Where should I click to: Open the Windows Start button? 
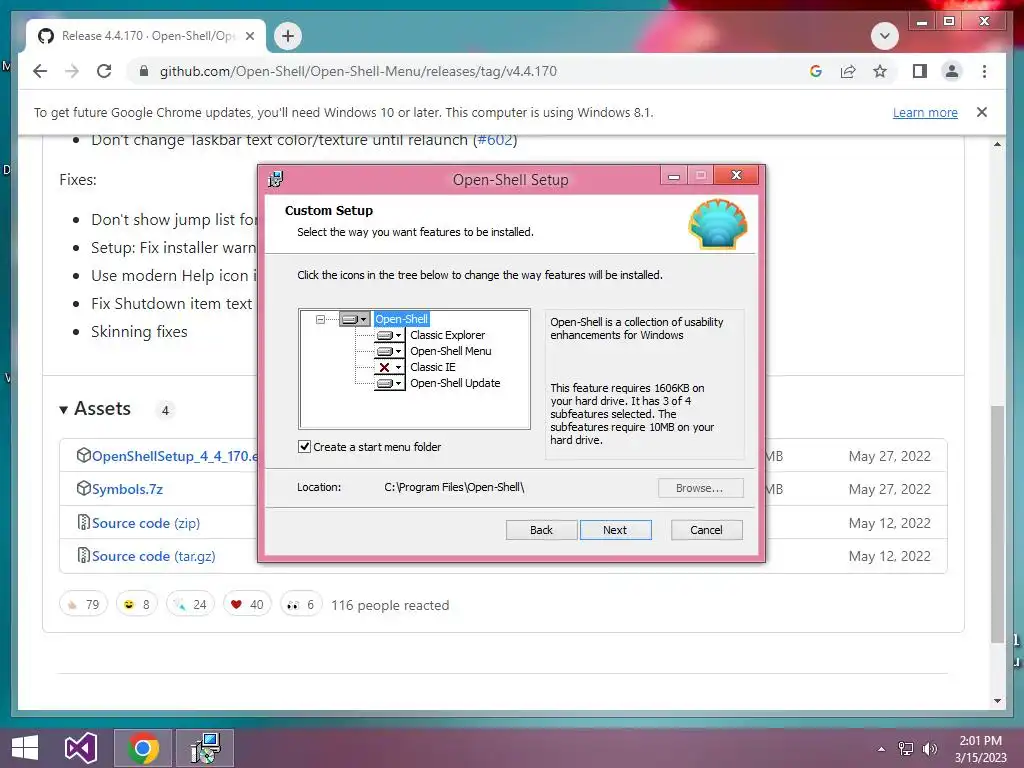[x=25, y=748]
